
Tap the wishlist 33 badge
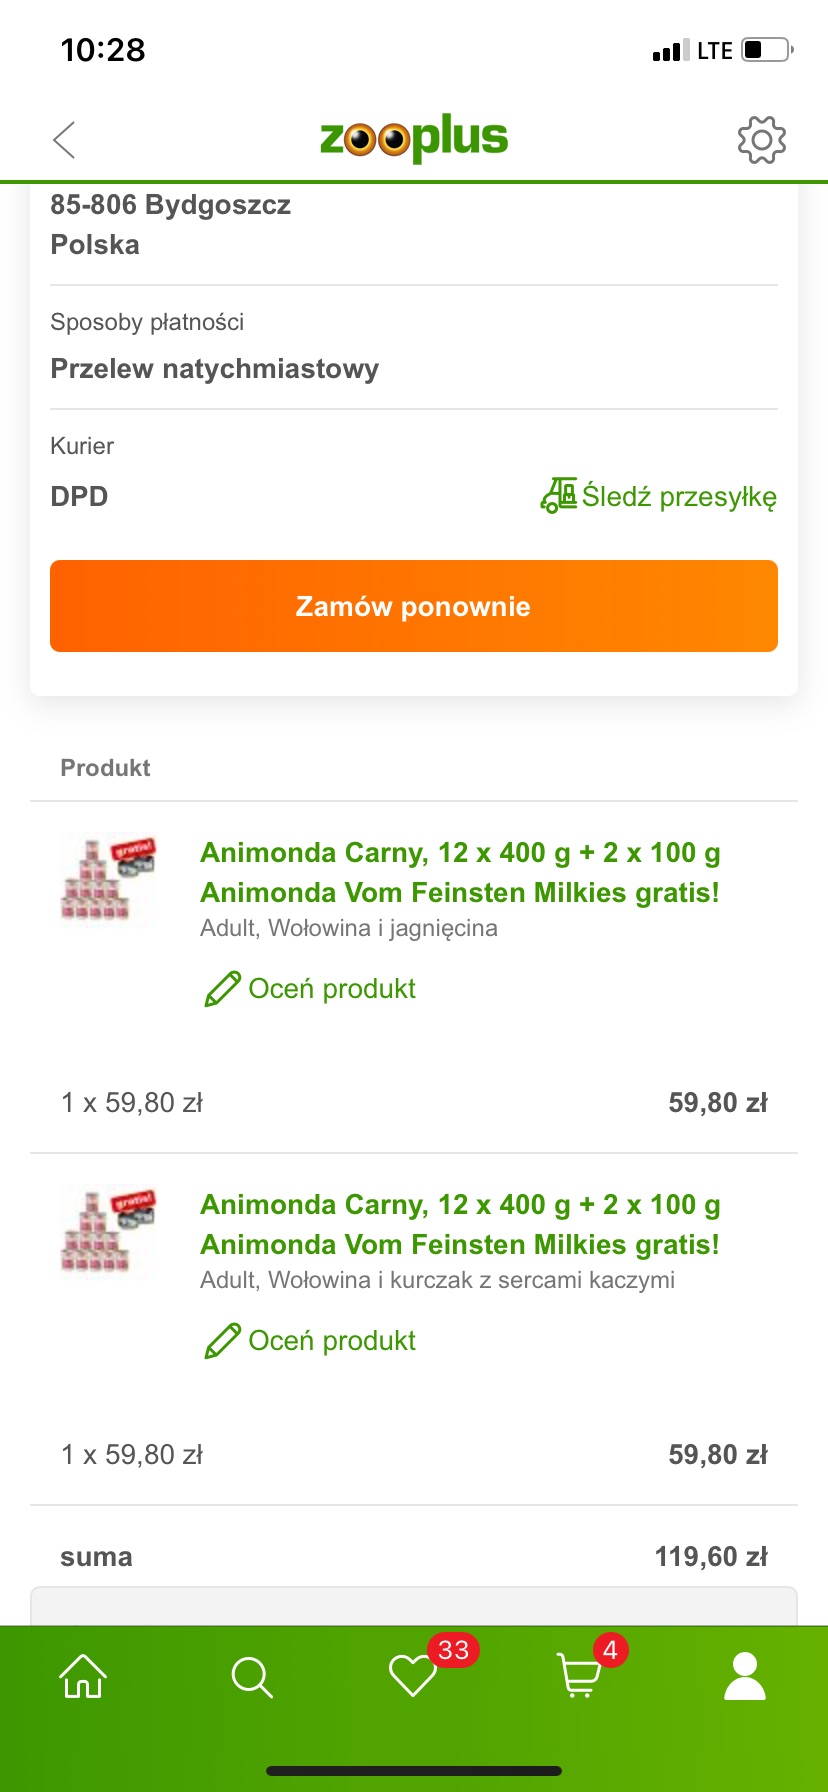(453, 1650)
